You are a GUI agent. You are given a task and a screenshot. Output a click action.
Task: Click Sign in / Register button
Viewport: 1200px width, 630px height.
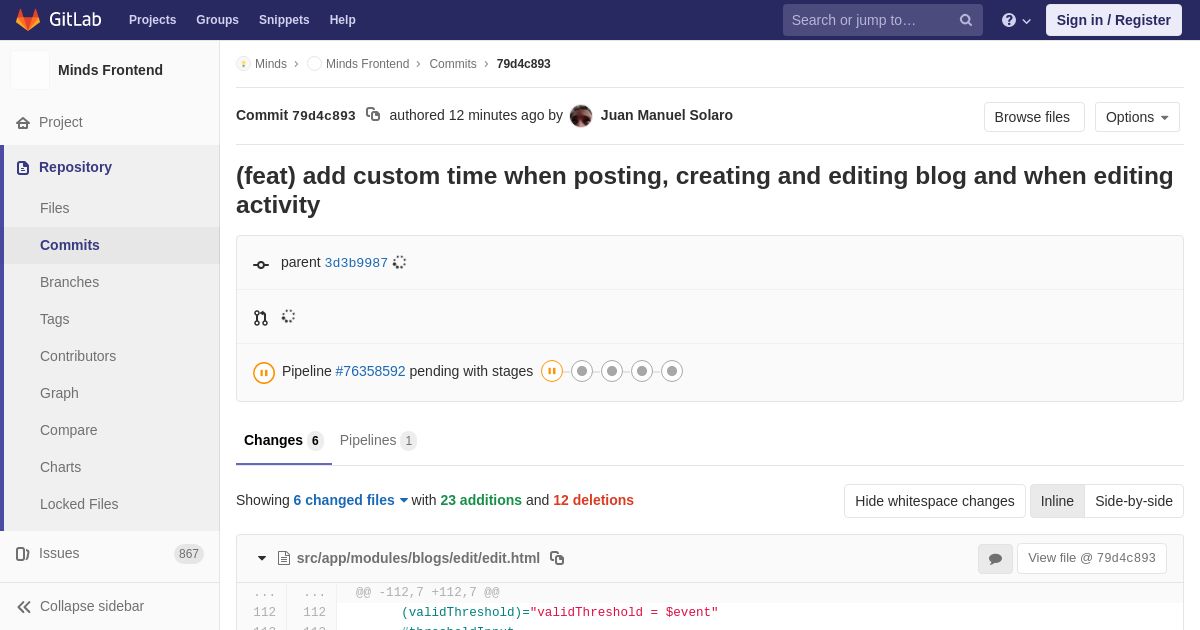point(1114,20)
